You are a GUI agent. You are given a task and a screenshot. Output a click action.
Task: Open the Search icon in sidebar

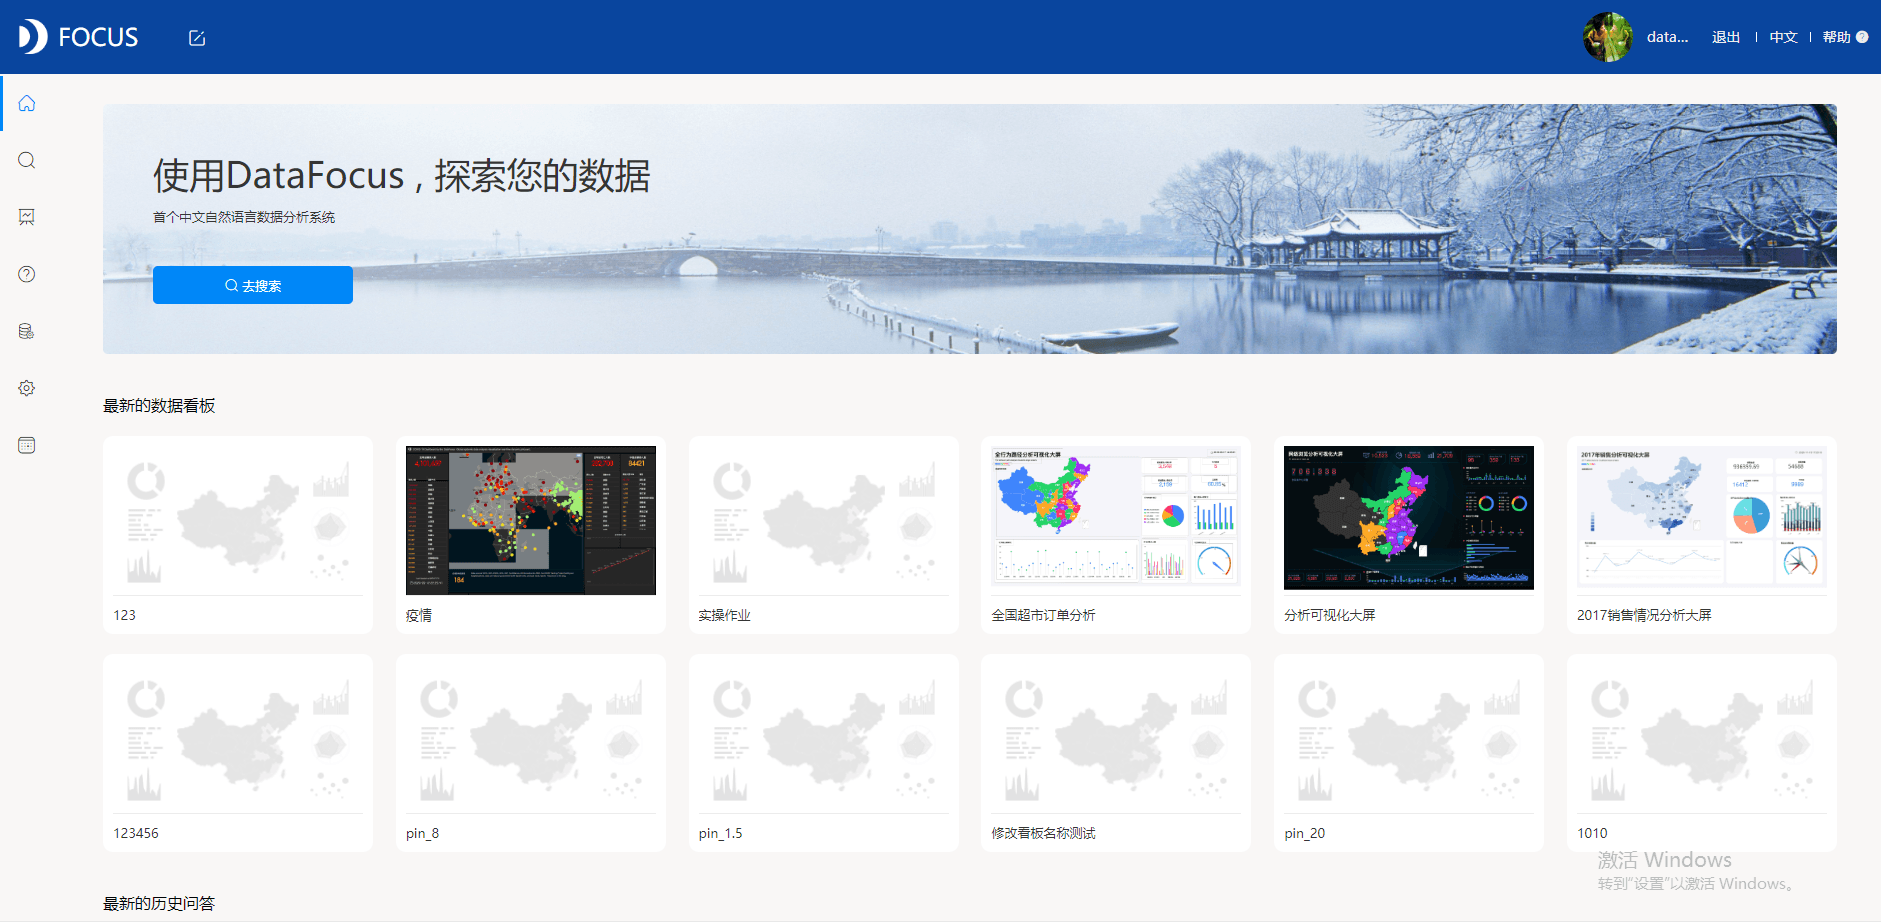tap(27, 160)
